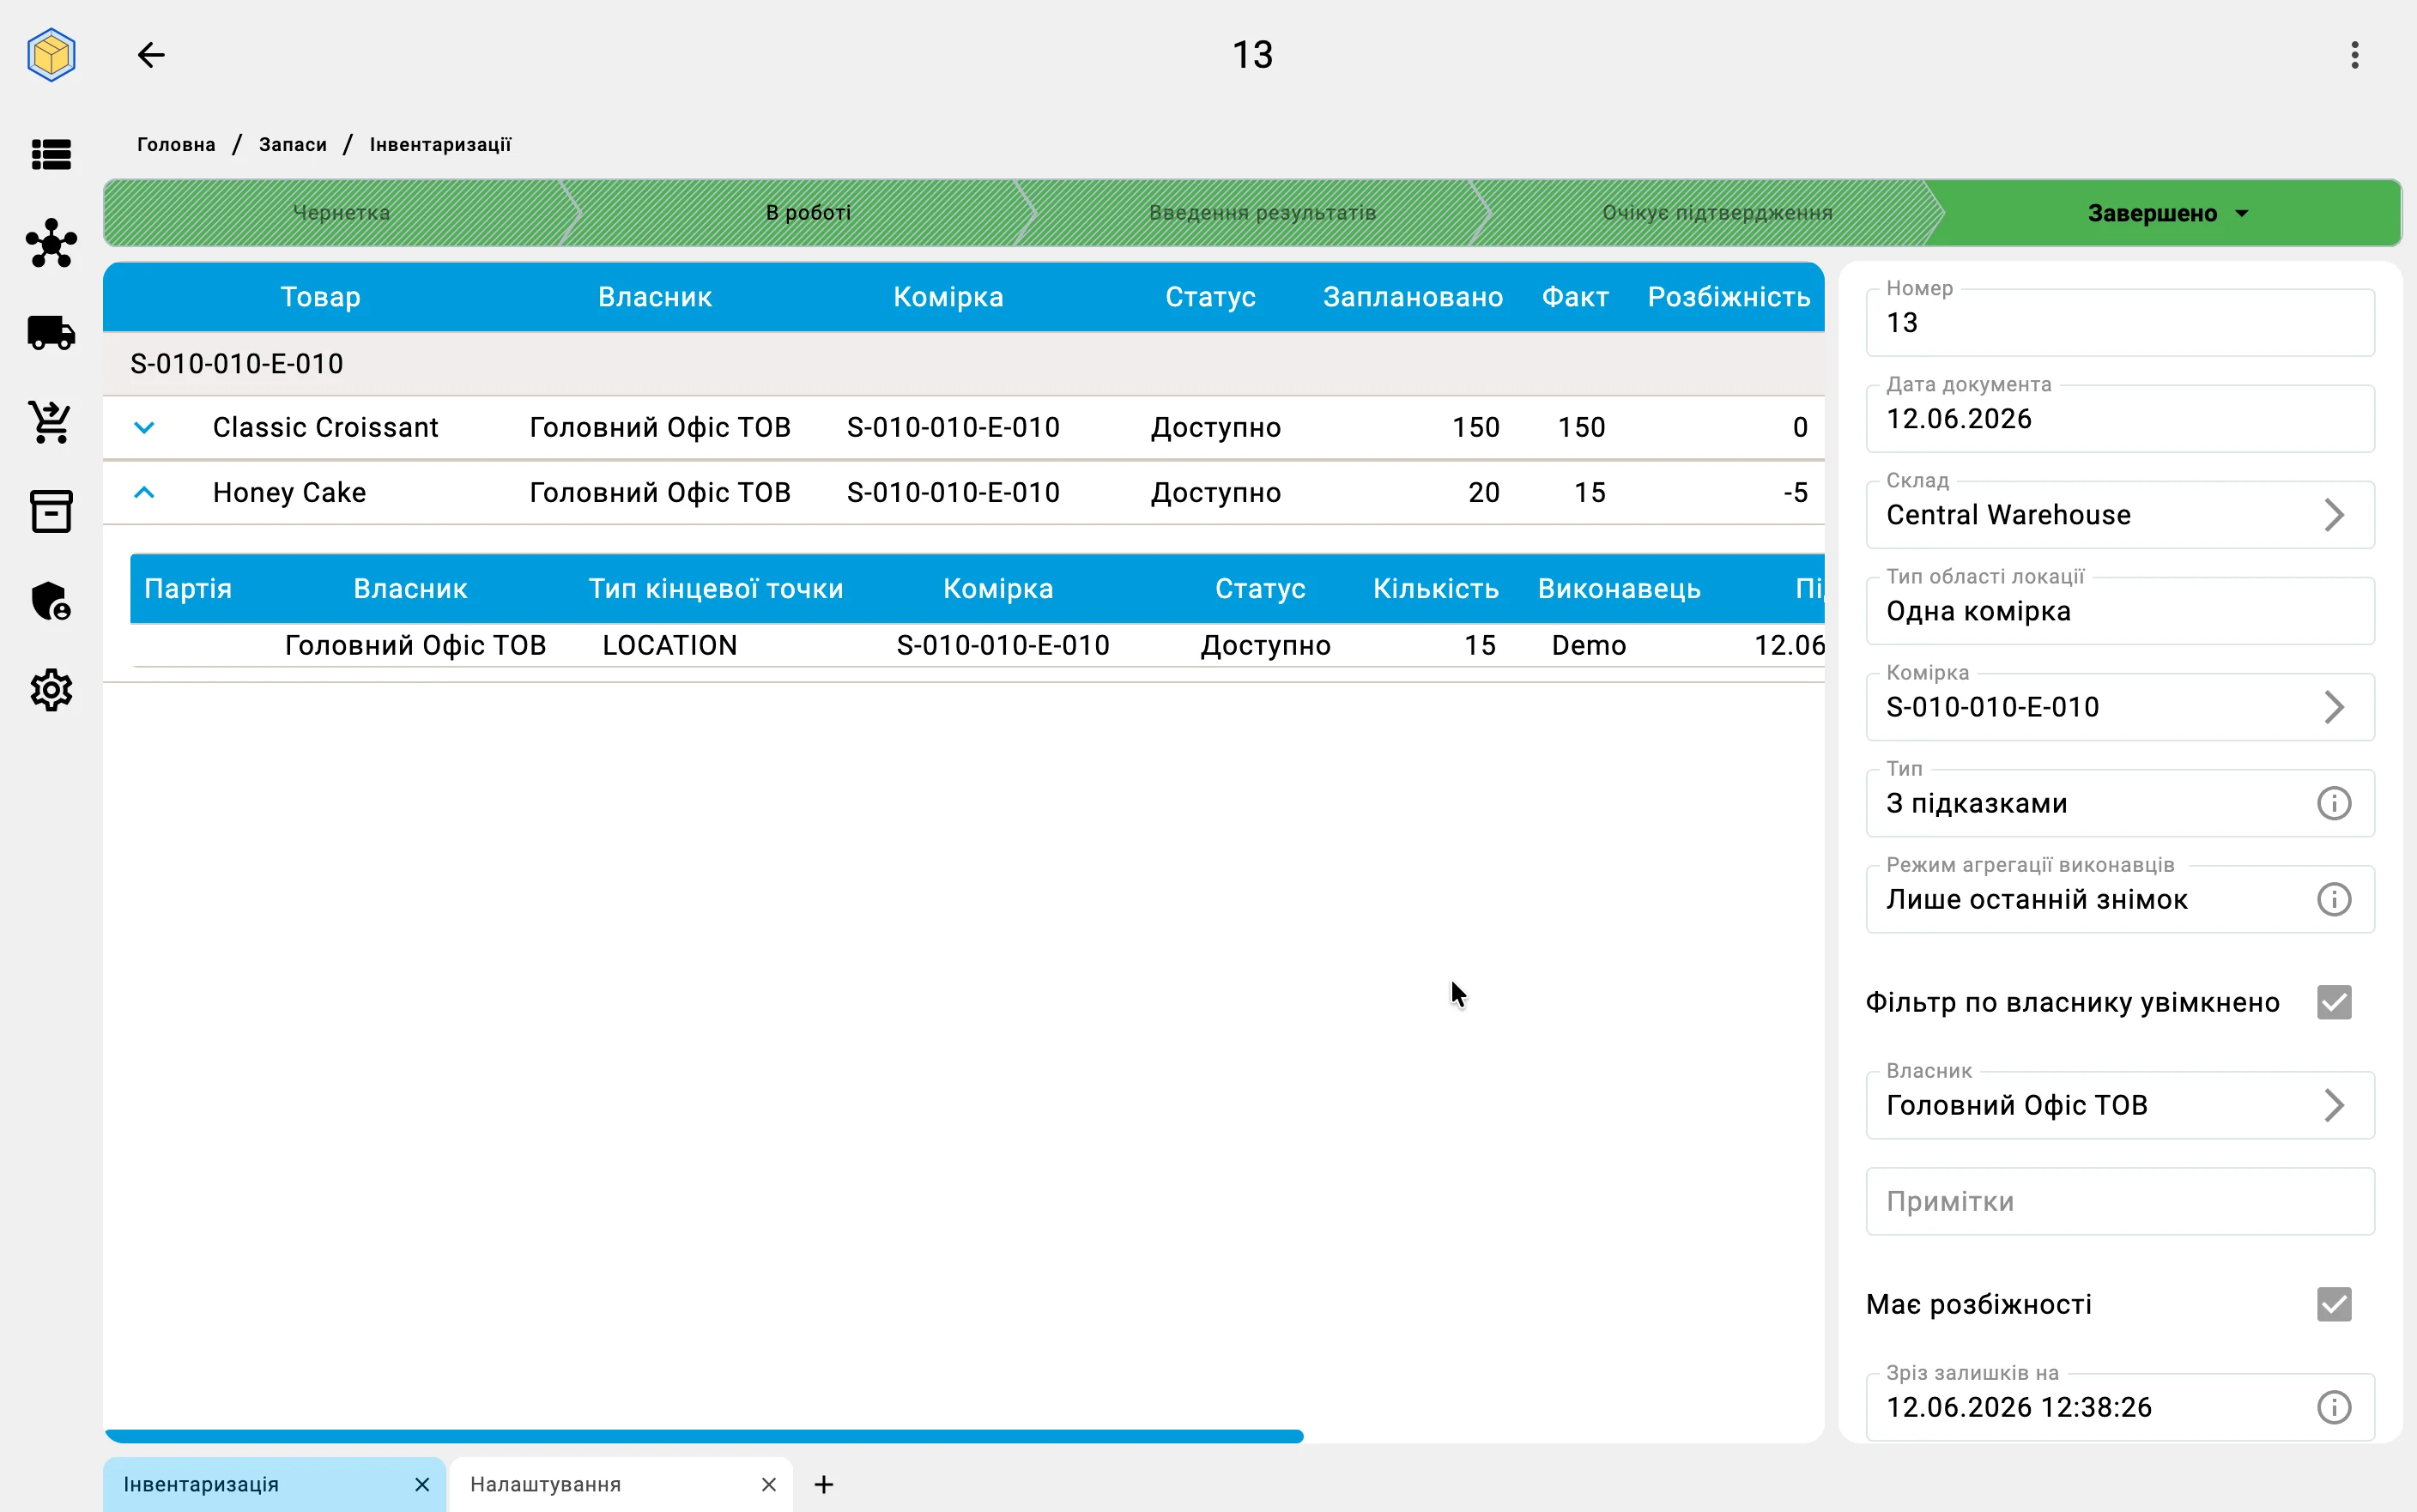
Task: Open Комірка S-010-010-E-010 selector chevron
Action: click(2333, 707)
